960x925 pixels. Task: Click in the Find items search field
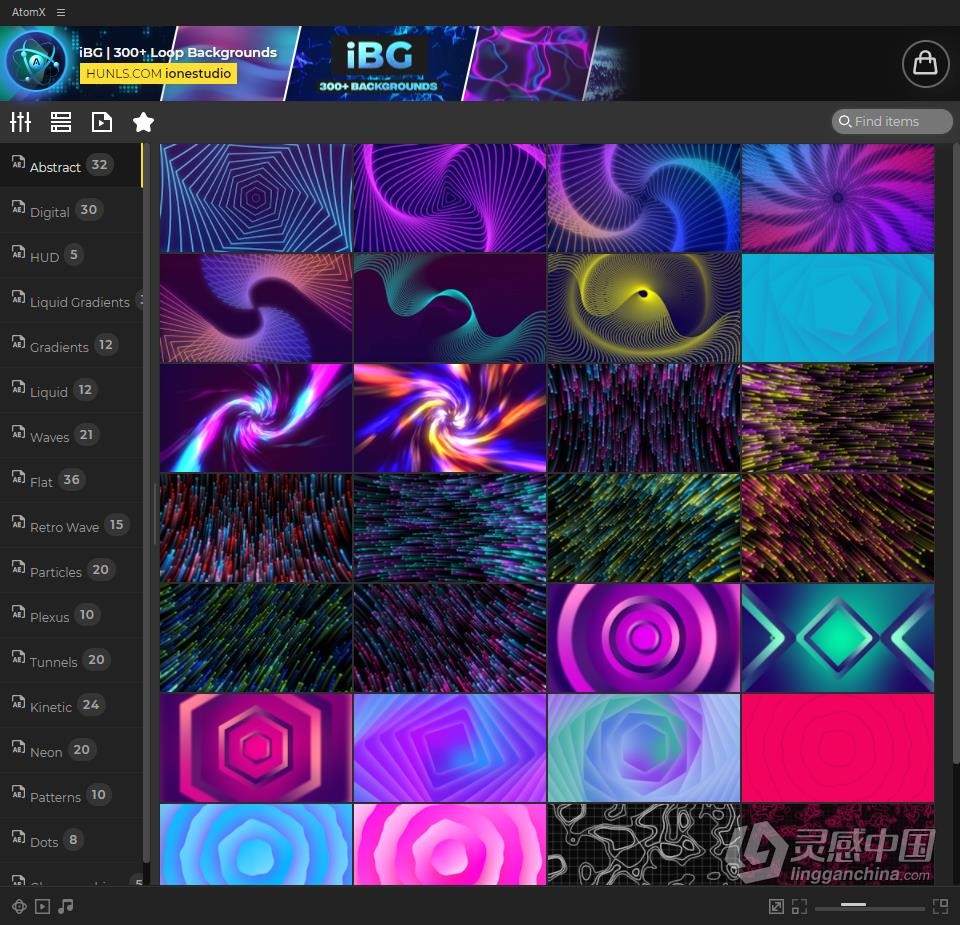[892, 121]
